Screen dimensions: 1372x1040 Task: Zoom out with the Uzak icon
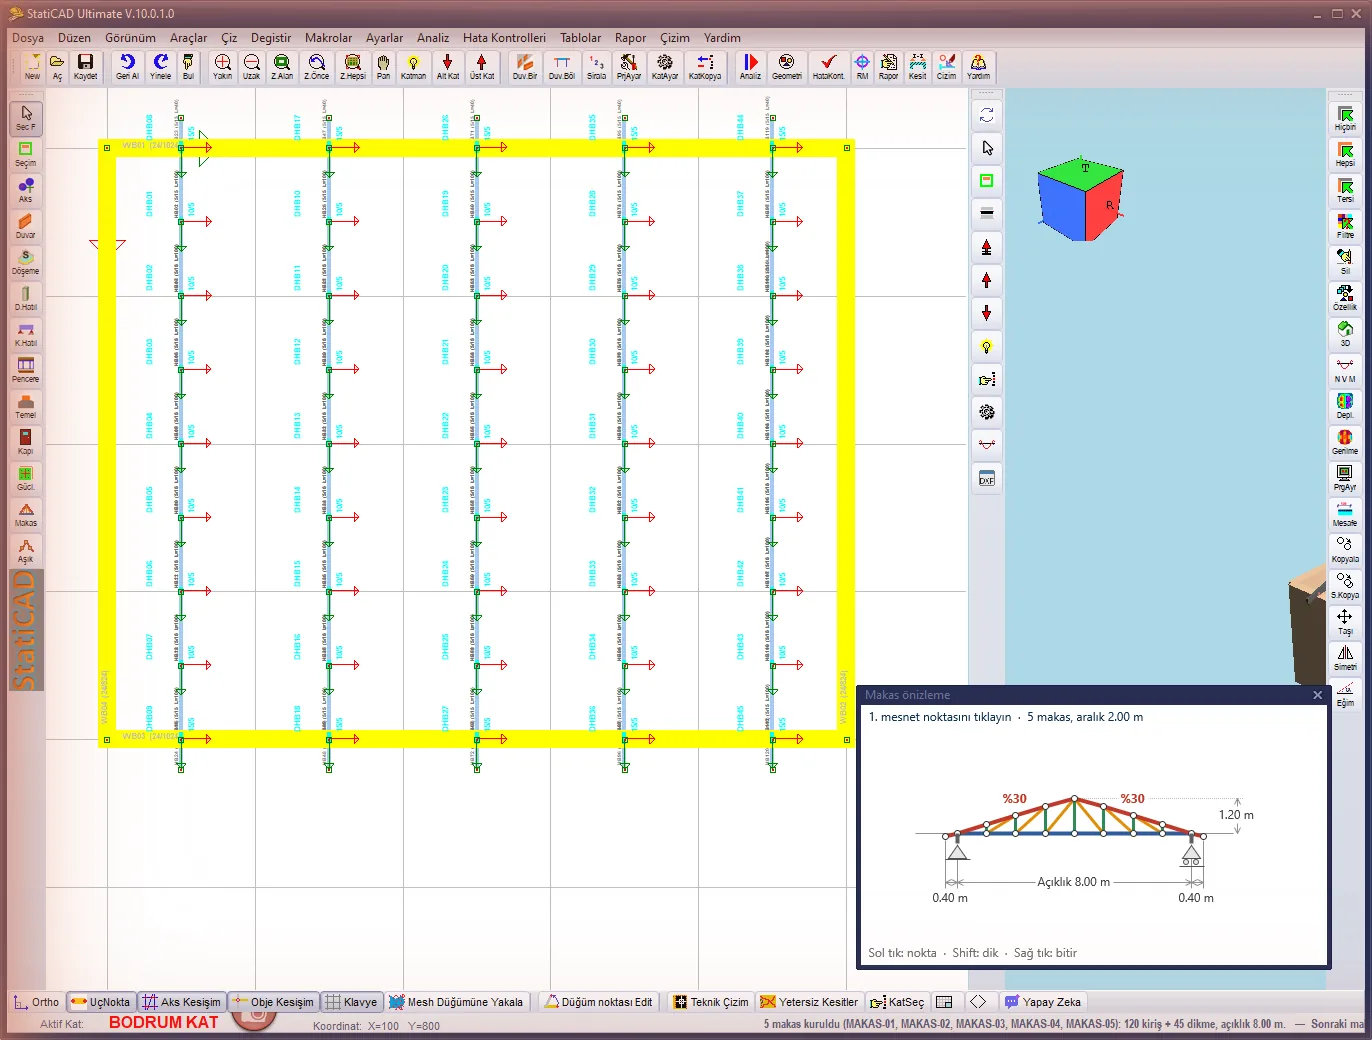coord(251,67)
